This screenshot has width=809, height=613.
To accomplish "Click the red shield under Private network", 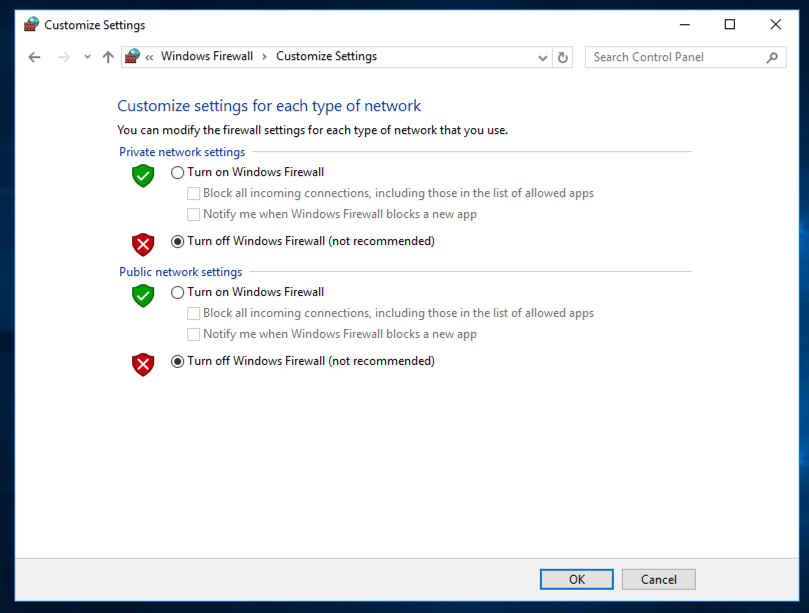I will pyautogui.click(x=144, y=244).
